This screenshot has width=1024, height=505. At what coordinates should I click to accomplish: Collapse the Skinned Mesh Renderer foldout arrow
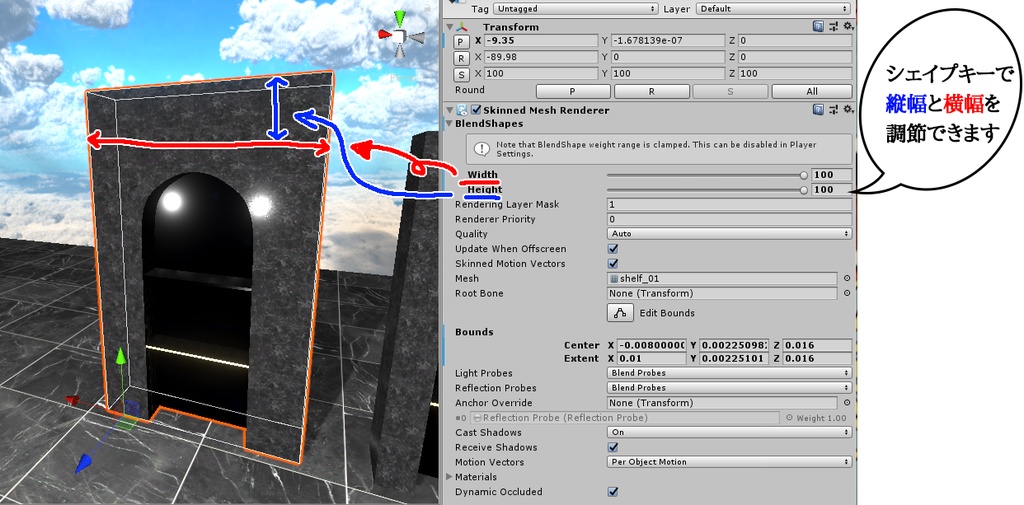pyautogui.click(x=449, y=110)
